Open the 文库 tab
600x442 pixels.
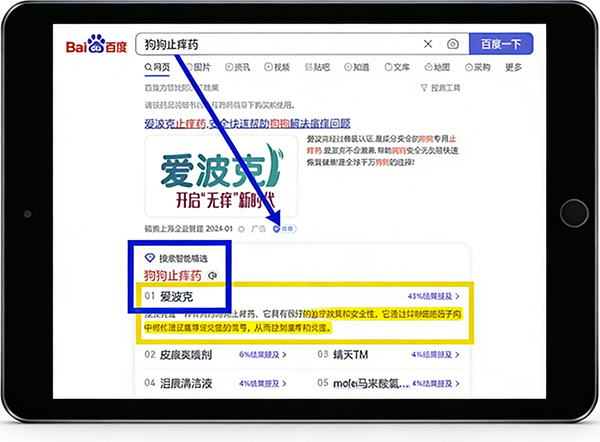click(x=396, y=69)
